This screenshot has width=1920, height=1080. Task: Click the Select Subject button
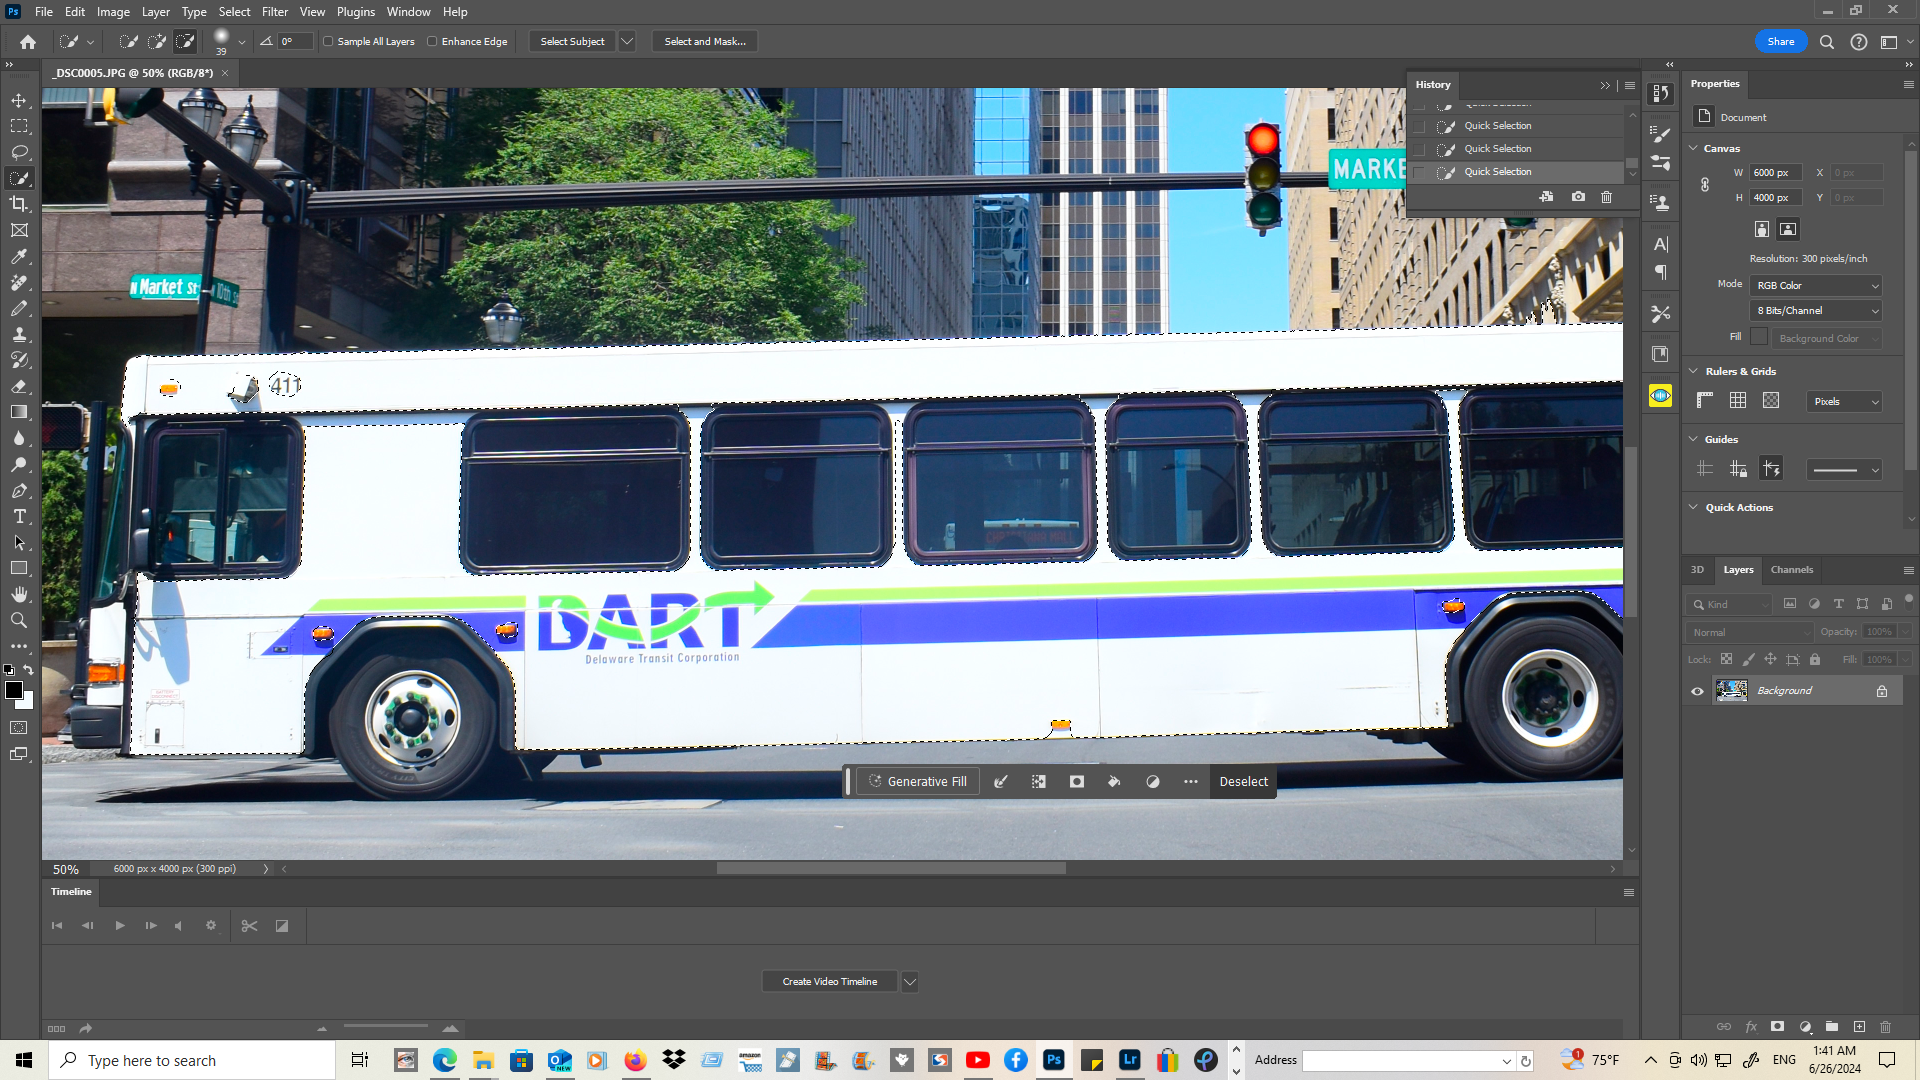pyautogui.click(x=572, y=42)
